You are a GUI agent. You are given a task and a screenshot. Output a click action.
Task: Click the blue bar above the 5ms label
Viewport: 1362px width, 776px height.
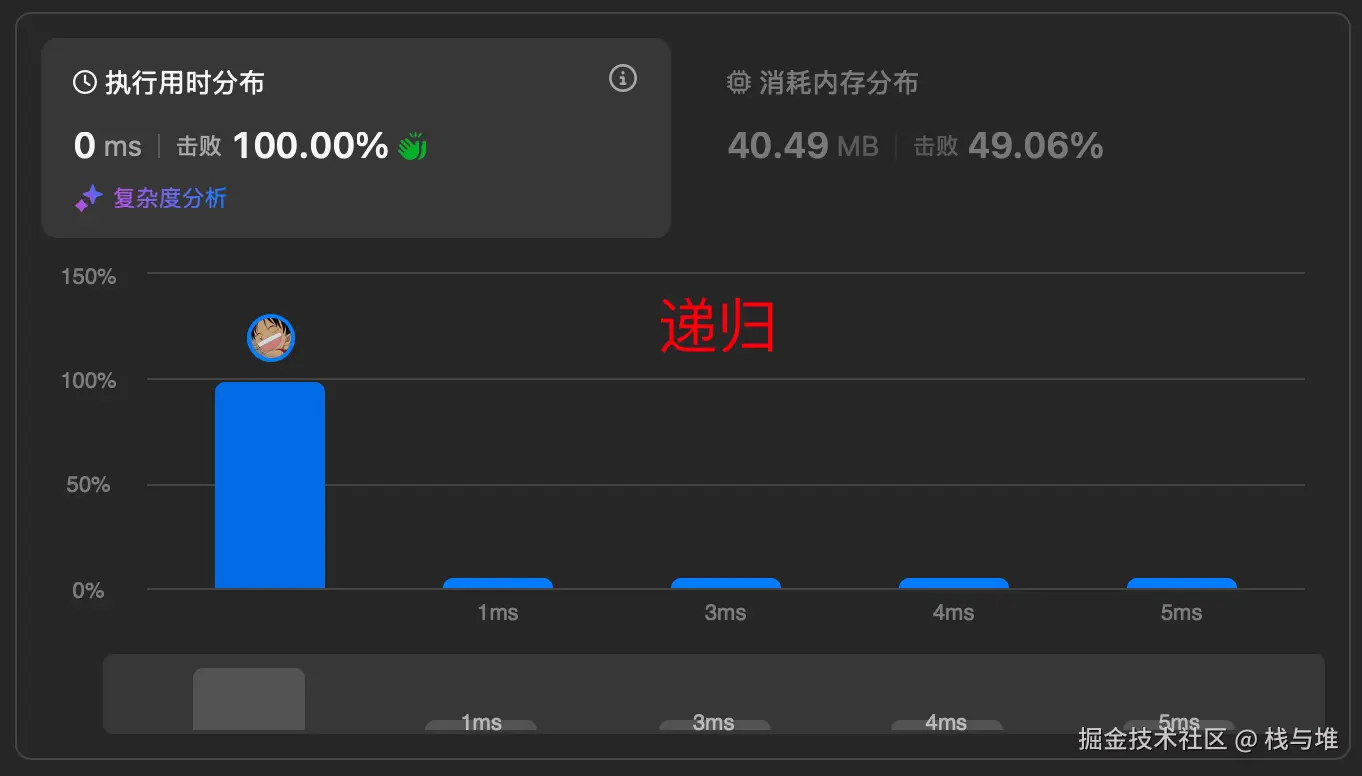coord(1182,583)
